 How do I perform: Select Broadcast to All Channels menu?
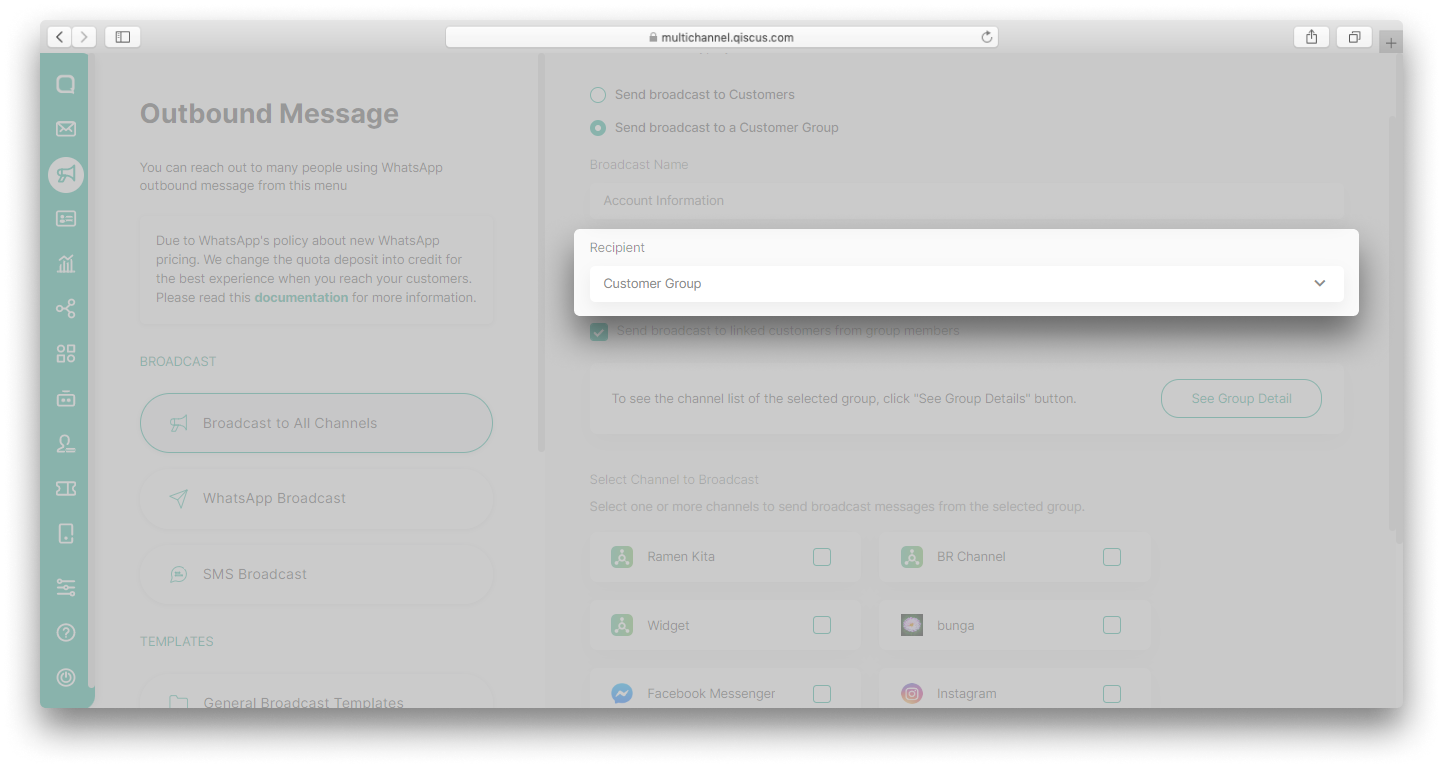(316, 423)
